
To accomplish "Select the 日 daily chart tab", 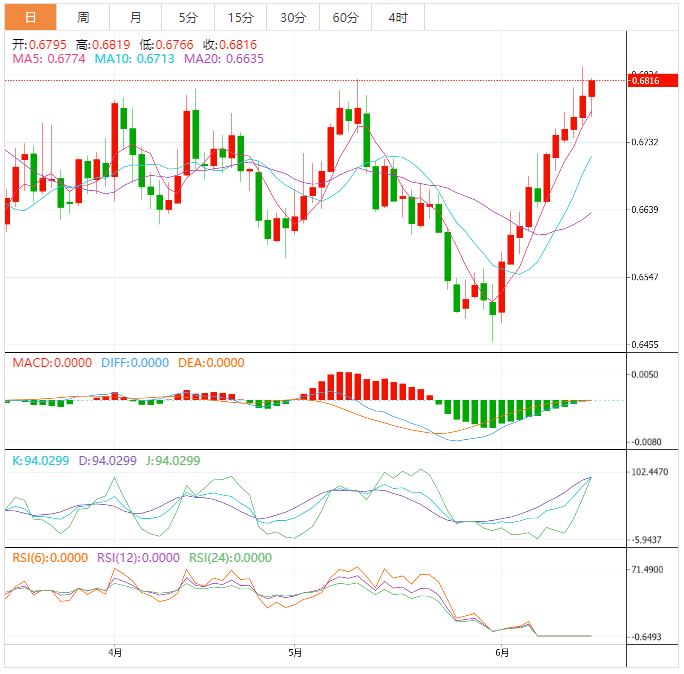I will coord(30,18).
